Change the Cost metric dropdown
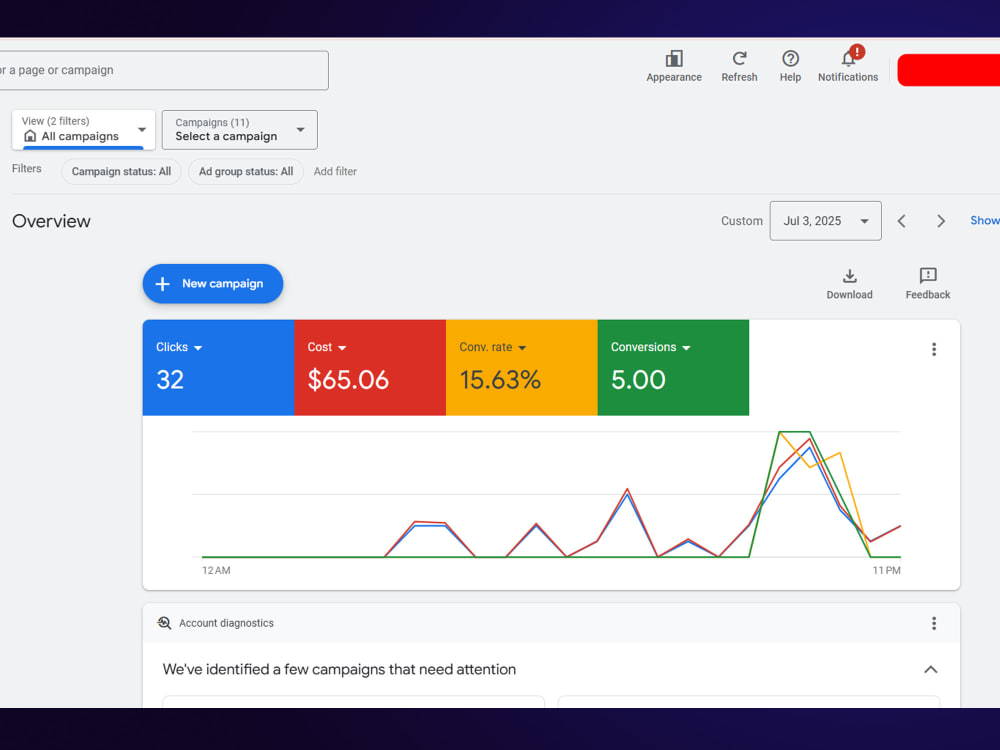The image size is (1000, 750). (327, 347)
